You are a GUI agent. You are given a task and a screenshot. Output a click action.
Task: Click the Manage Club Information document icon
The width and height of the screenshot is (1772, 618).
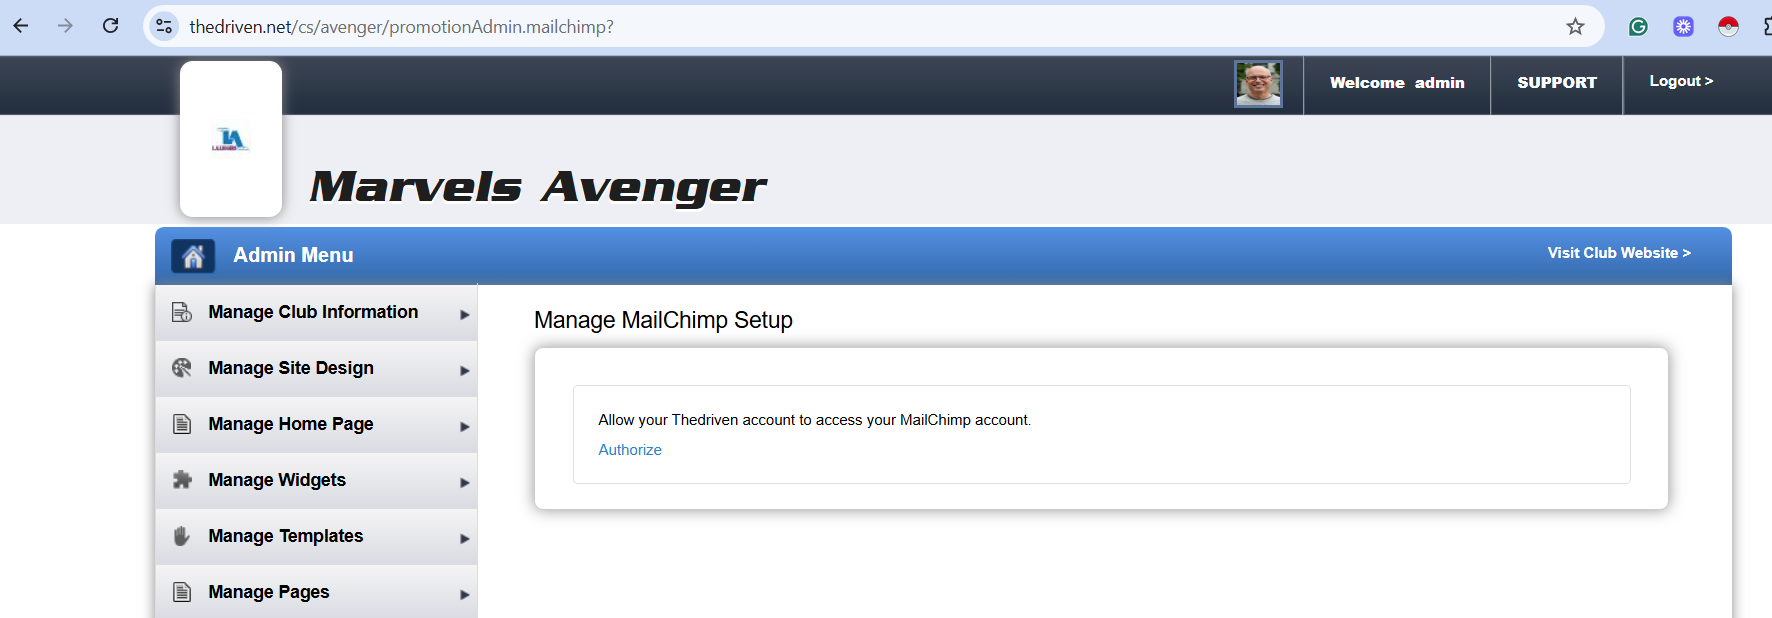(182, 312)
